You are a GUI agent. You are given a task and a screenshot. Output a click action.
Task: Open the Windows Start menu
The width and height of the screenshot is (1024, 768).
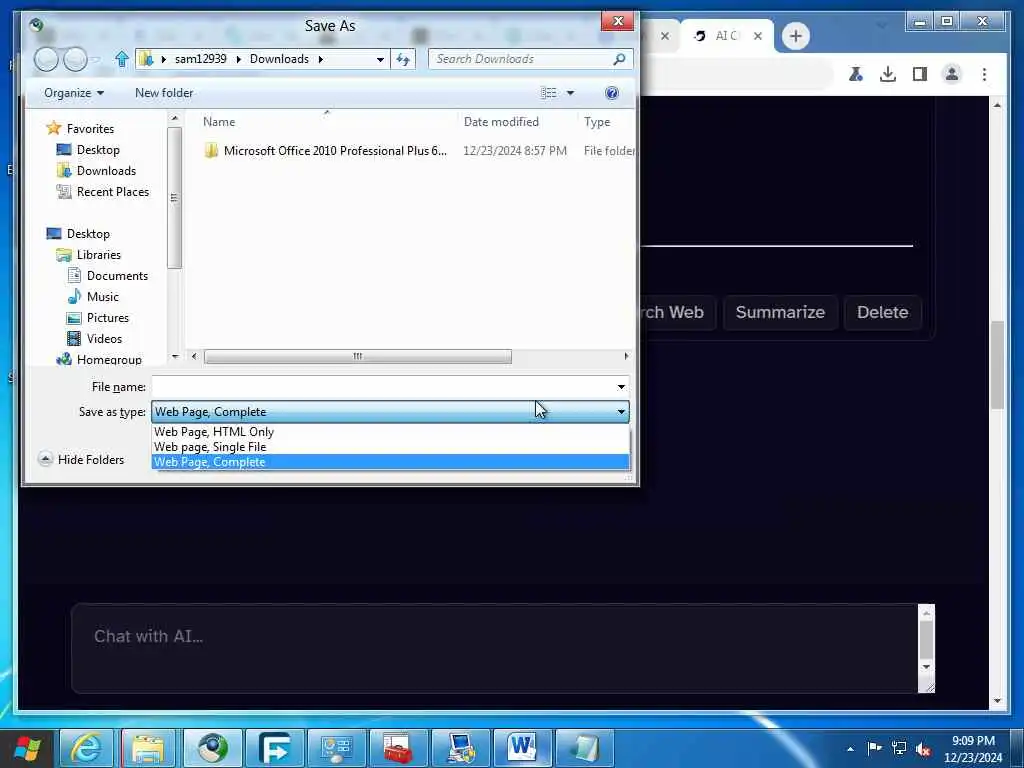tap(27, 748)
